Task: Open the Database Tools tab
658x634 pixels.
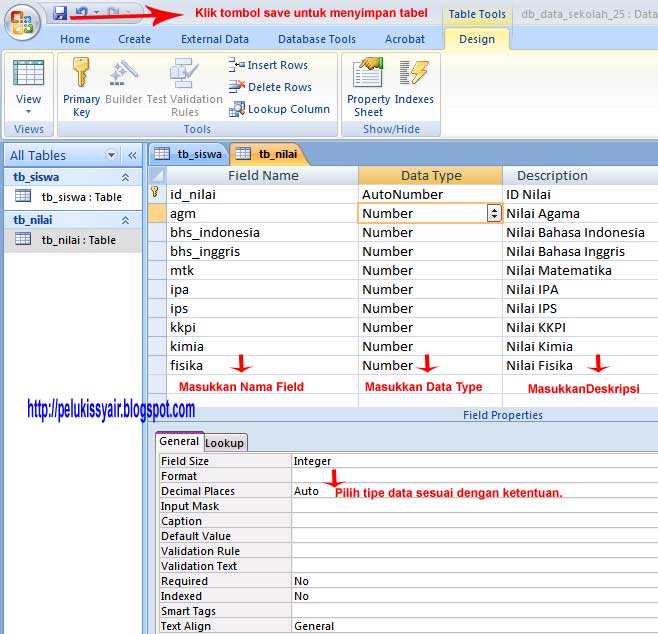Action: tap(317, 39)
